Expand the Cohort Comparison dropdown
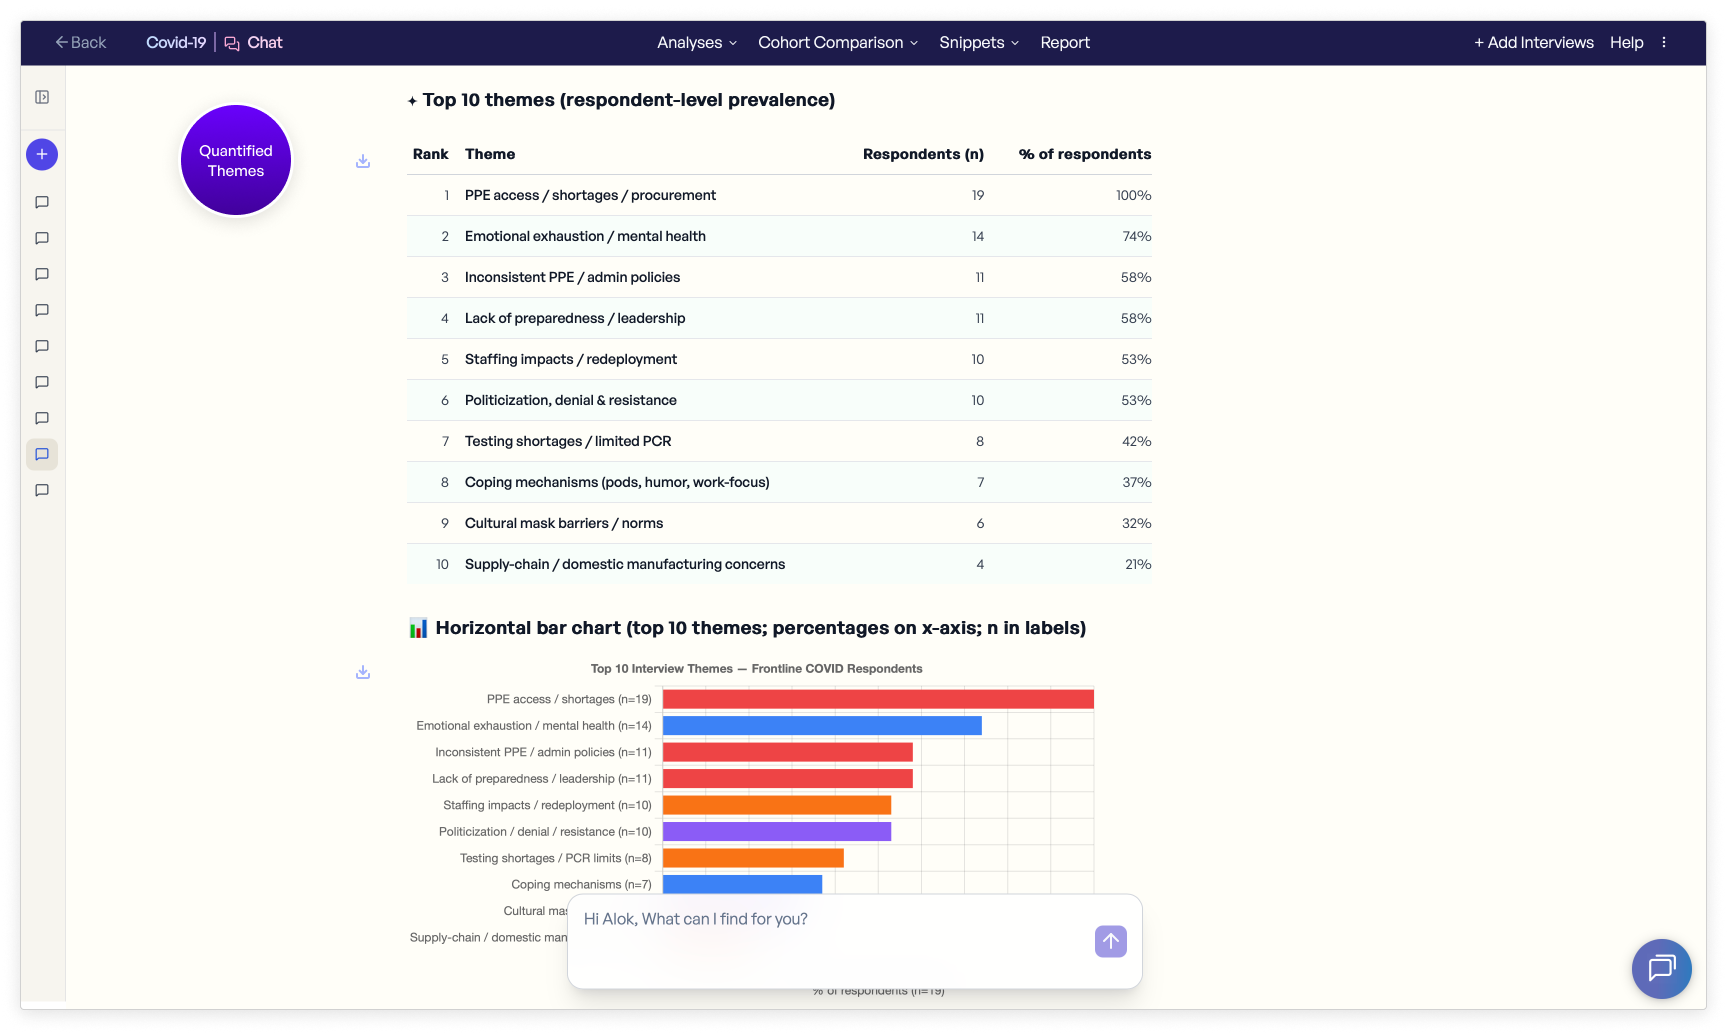Screen dimensions: 1727x1034 coord(837,43)
